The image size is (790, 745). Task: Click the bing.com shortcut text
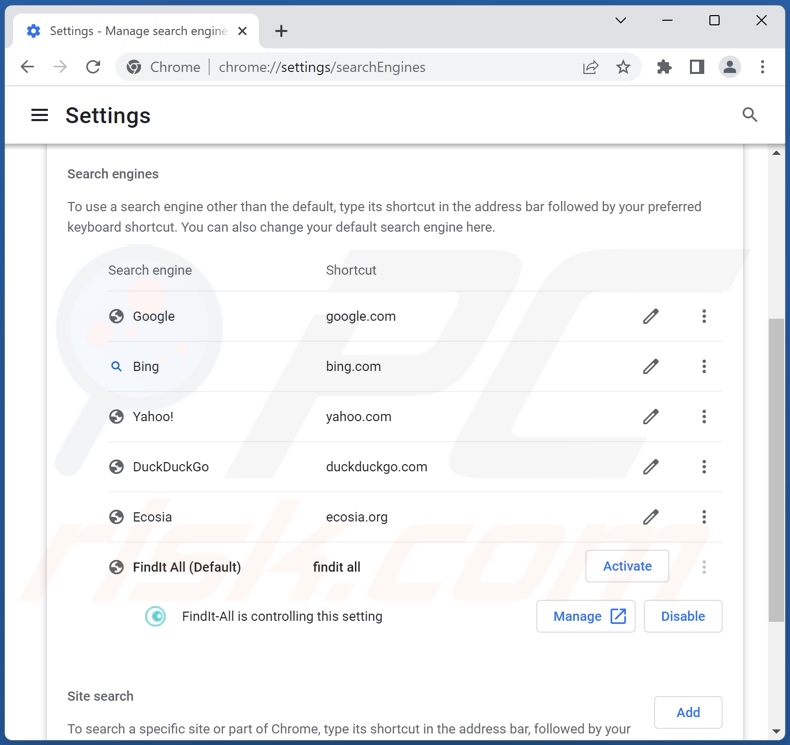(353, 367)
